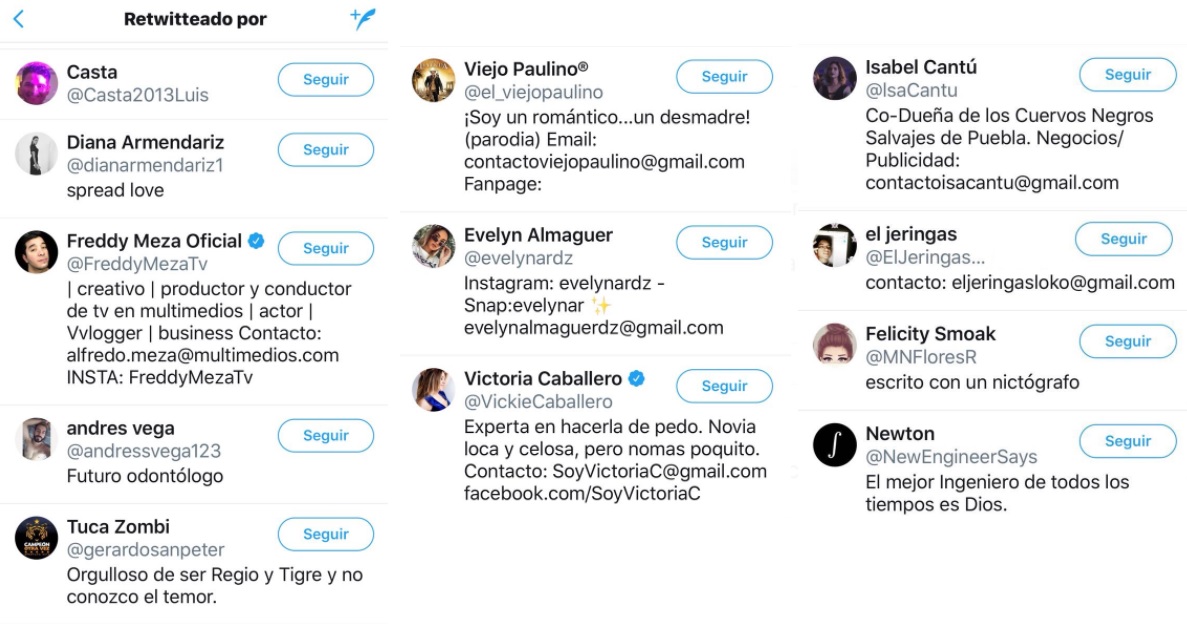1187x624 pixels.
Task: Open Casta's profile picture
Action: click(37, 83)
